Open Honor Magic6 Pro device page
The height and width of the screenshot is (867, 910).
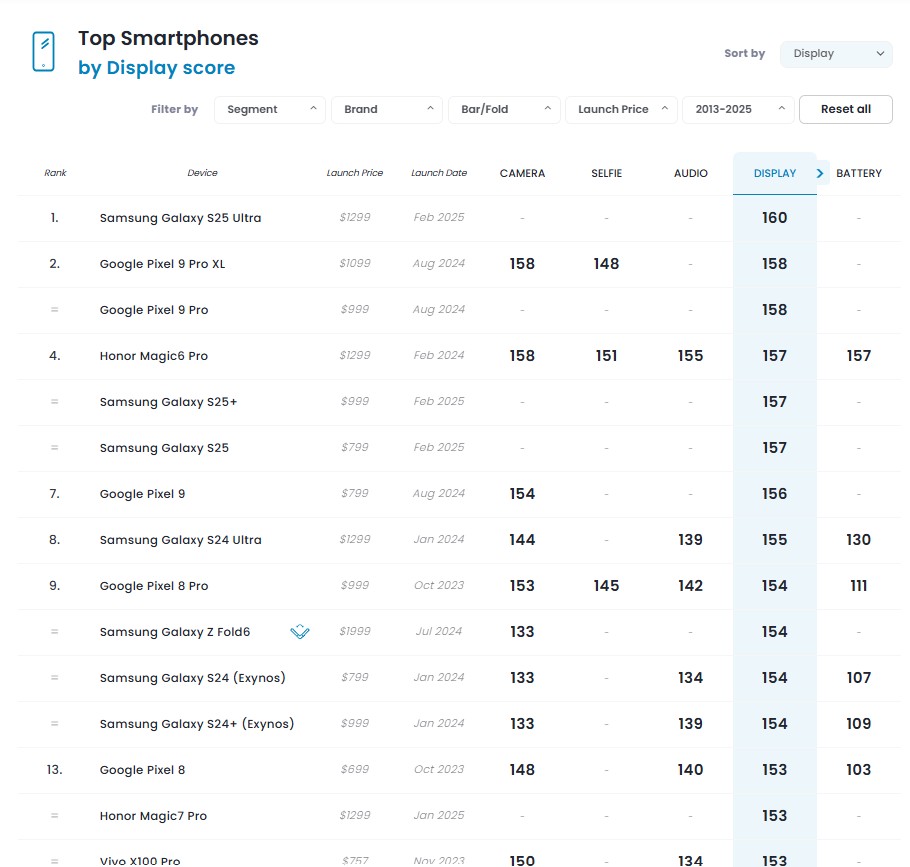154,356
